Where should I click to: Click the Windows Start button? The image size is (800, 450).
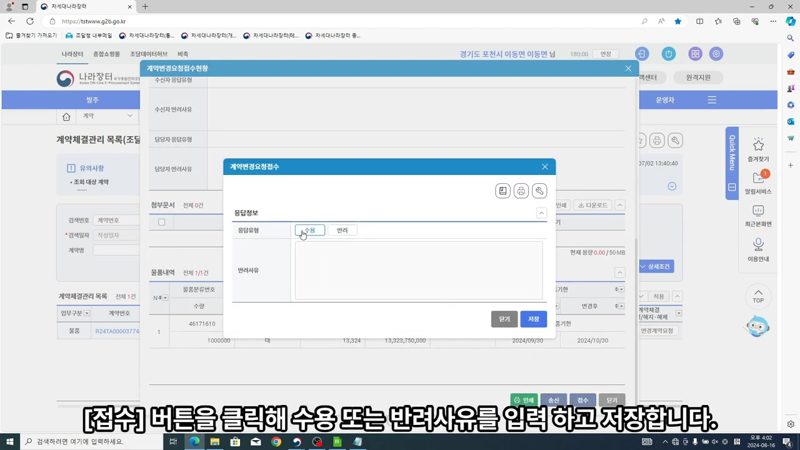coord(9,441)
